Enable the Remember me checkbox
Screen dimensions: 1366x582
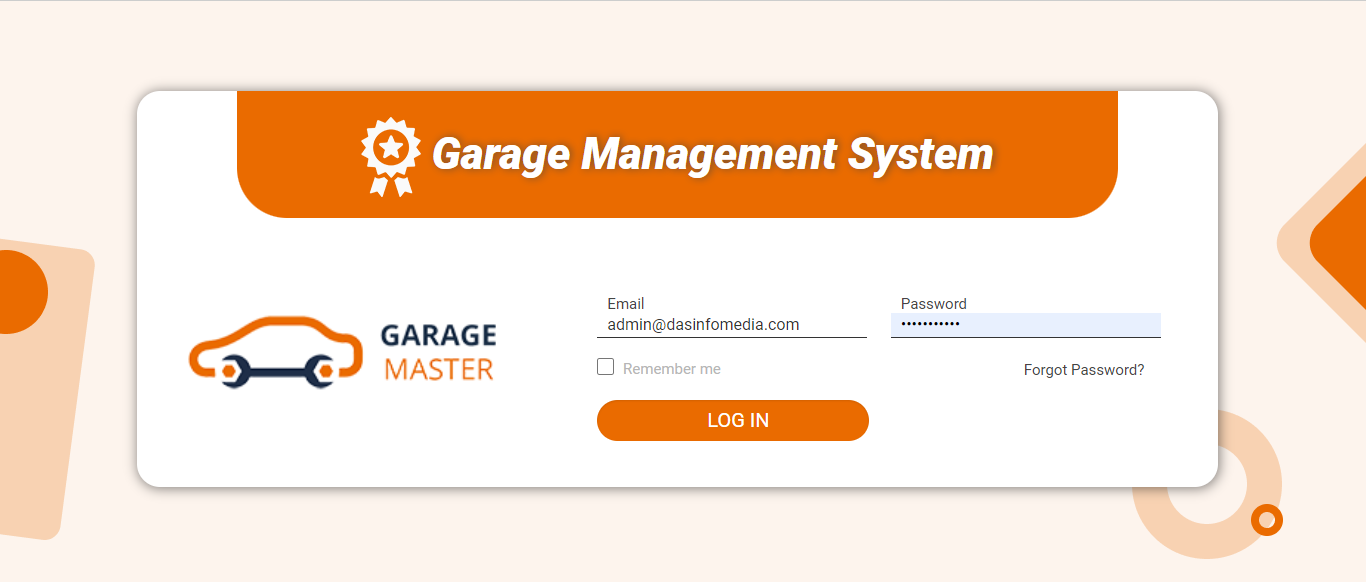tap(605, 367)
